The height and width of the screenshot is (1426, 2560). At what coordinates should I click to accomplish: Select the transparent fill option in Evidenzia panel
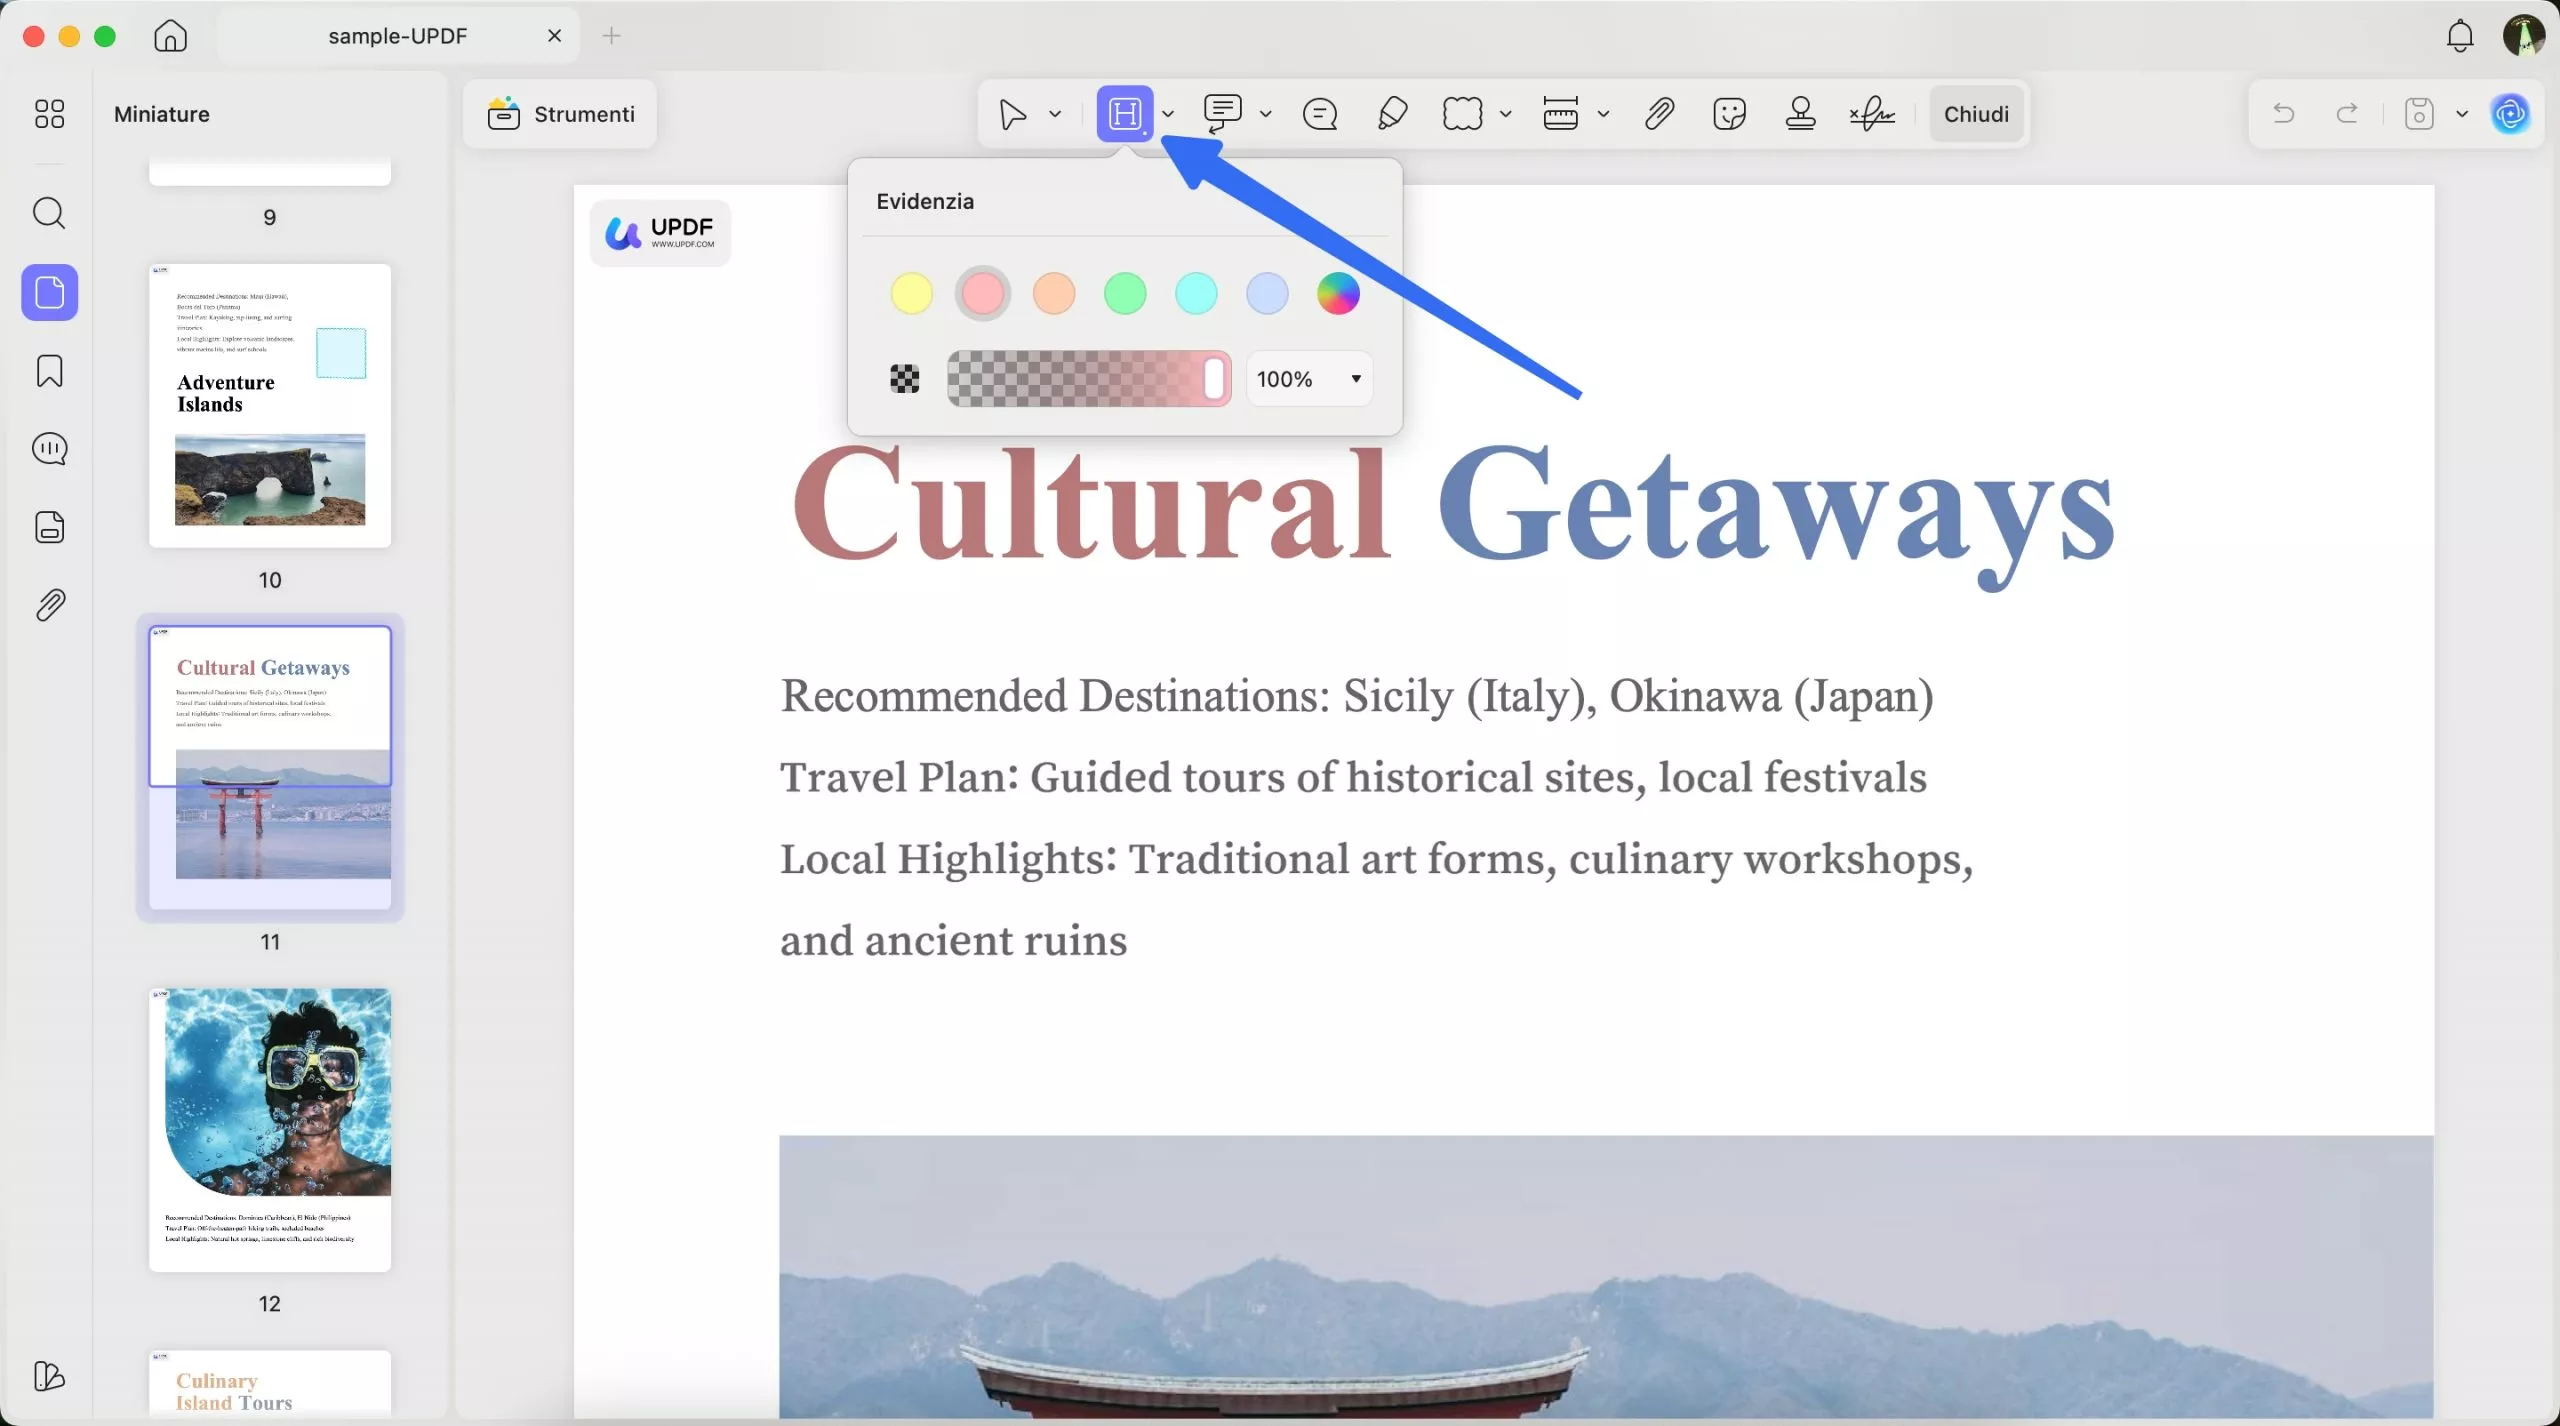[903, 378]
